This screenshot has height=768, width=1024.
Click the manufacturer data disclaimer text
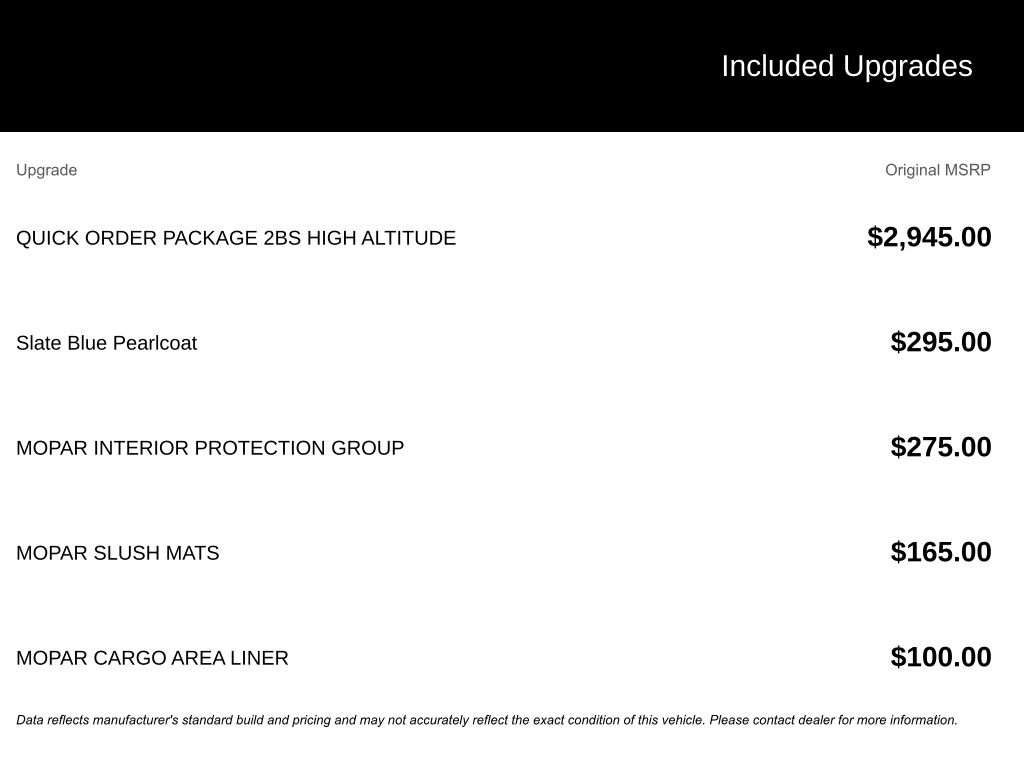coord(487,720)
